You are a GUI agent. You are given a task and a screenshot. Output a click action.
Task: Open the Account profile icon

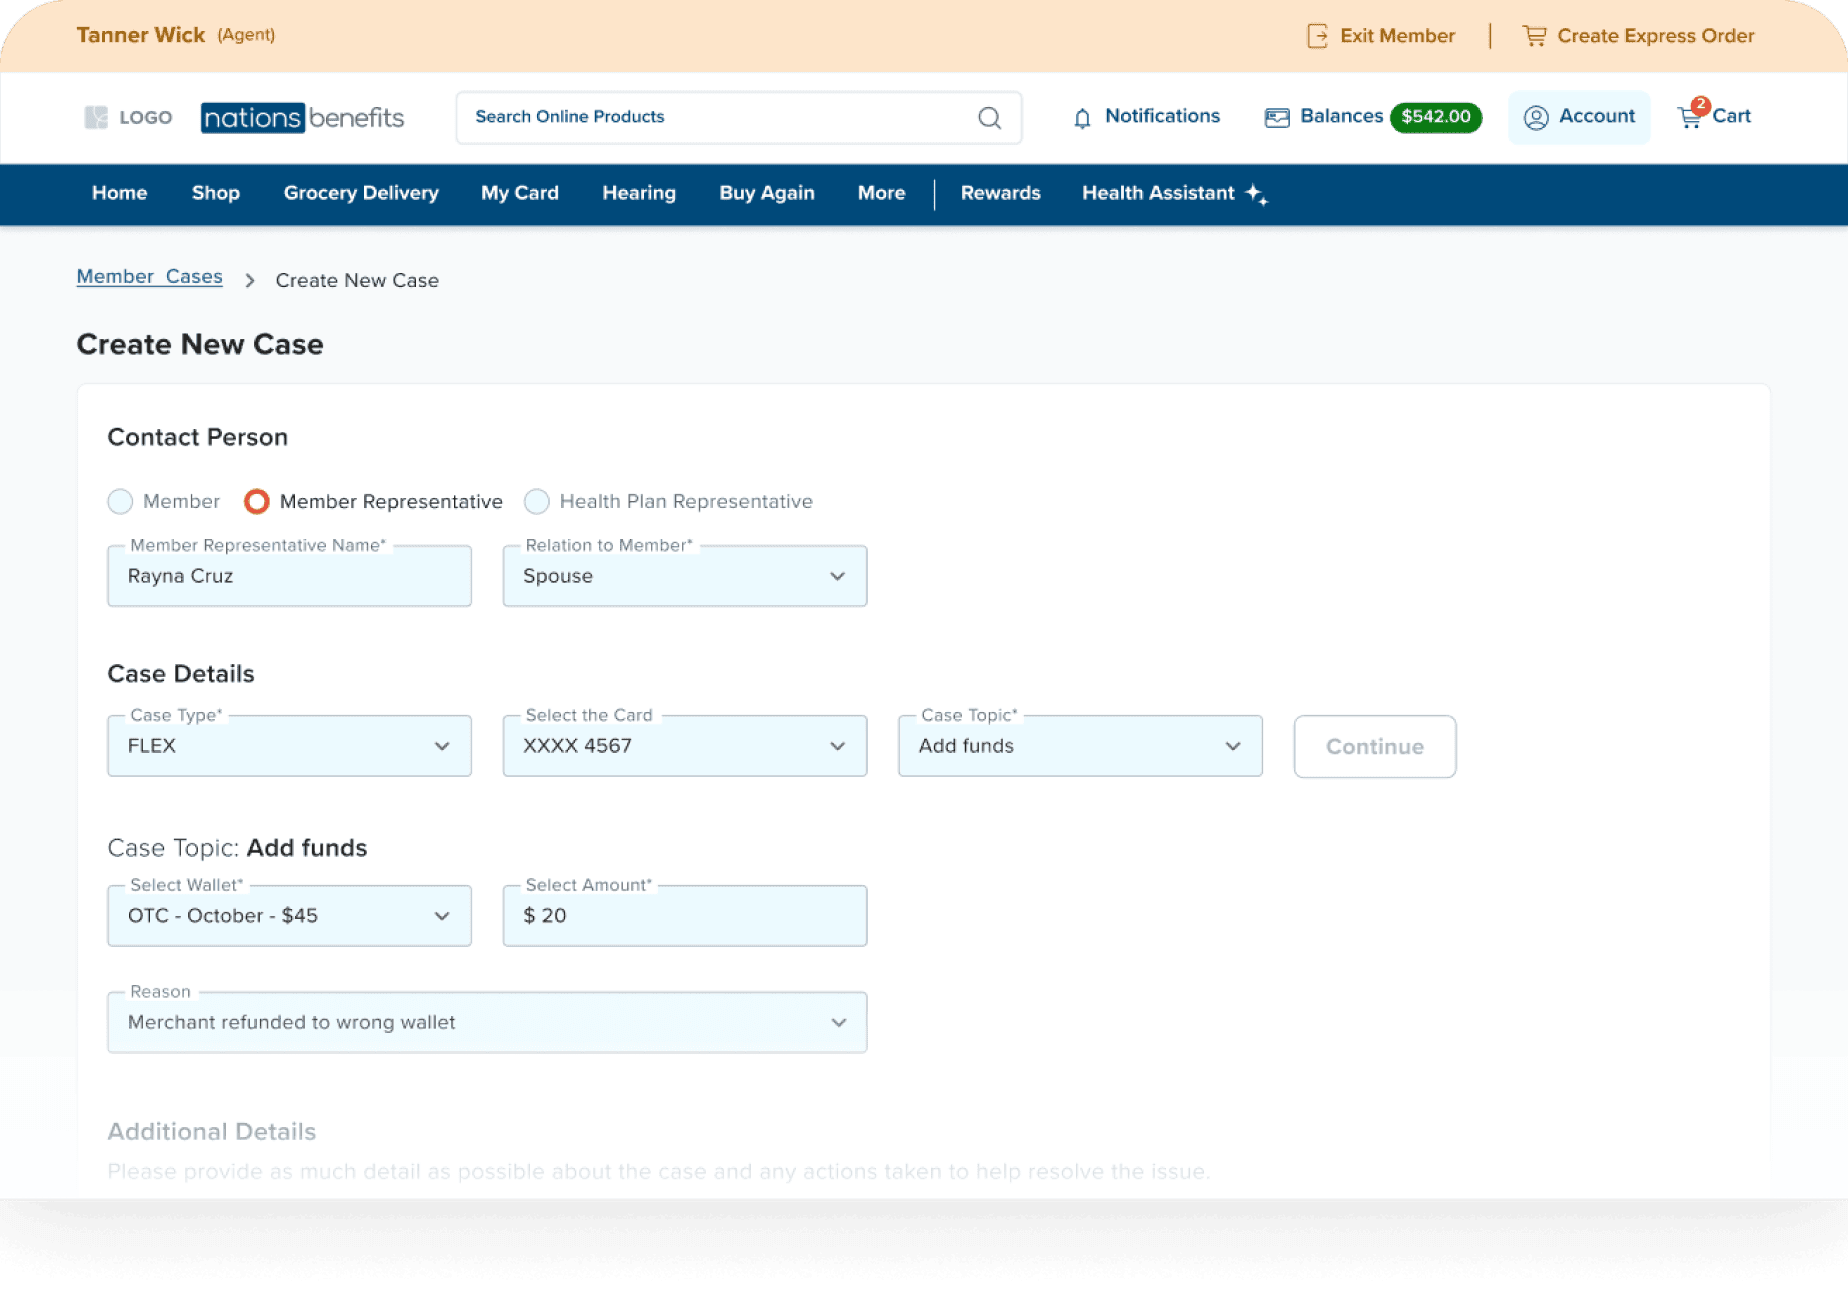point(1536,118)
